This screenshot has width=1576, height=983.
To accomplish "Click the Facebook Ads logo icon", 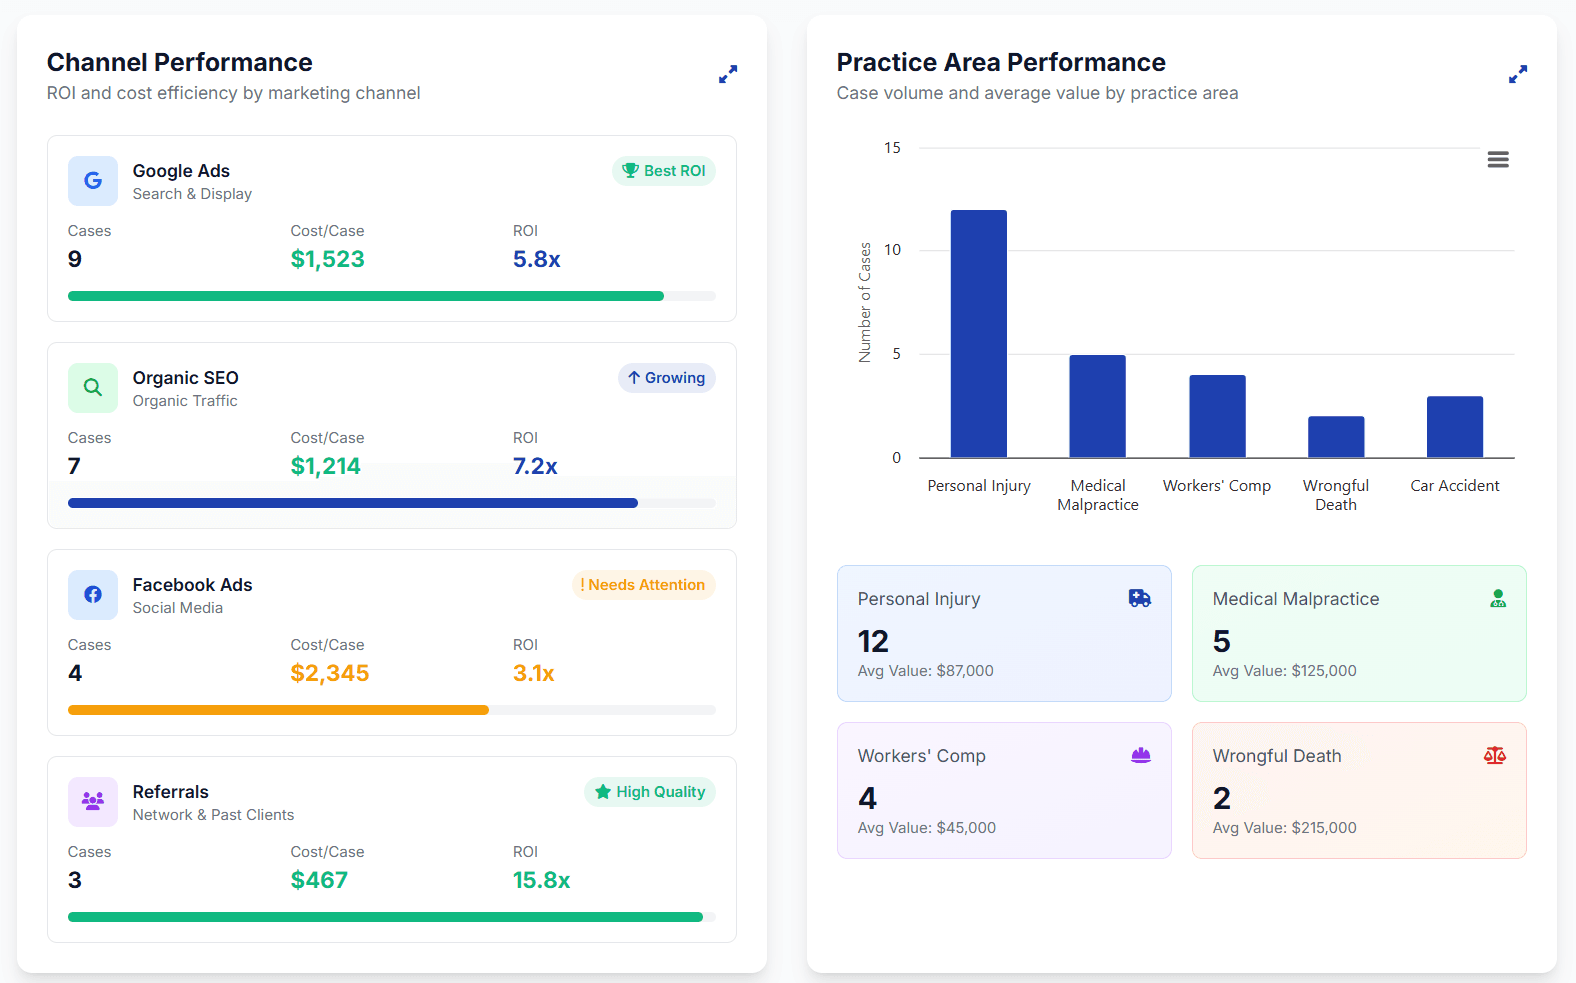I will [x=93, y=595].
